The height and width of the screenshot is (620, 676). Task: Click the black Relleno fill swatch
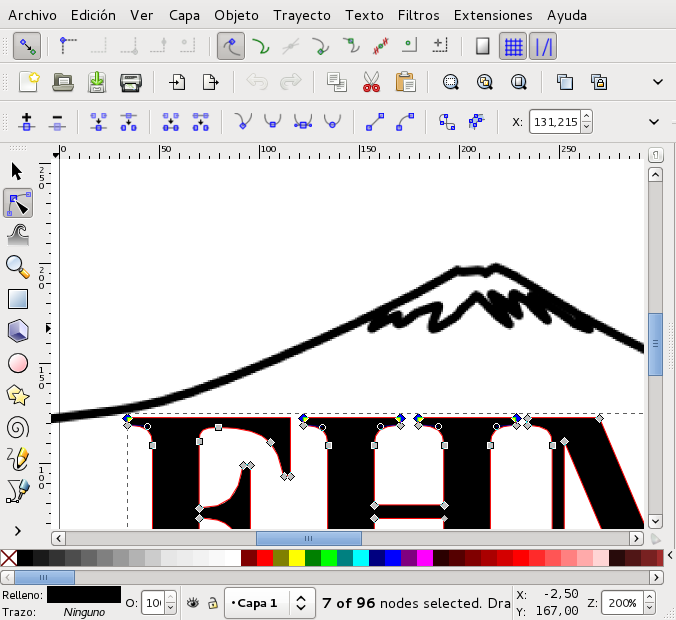tap(84, 594)
